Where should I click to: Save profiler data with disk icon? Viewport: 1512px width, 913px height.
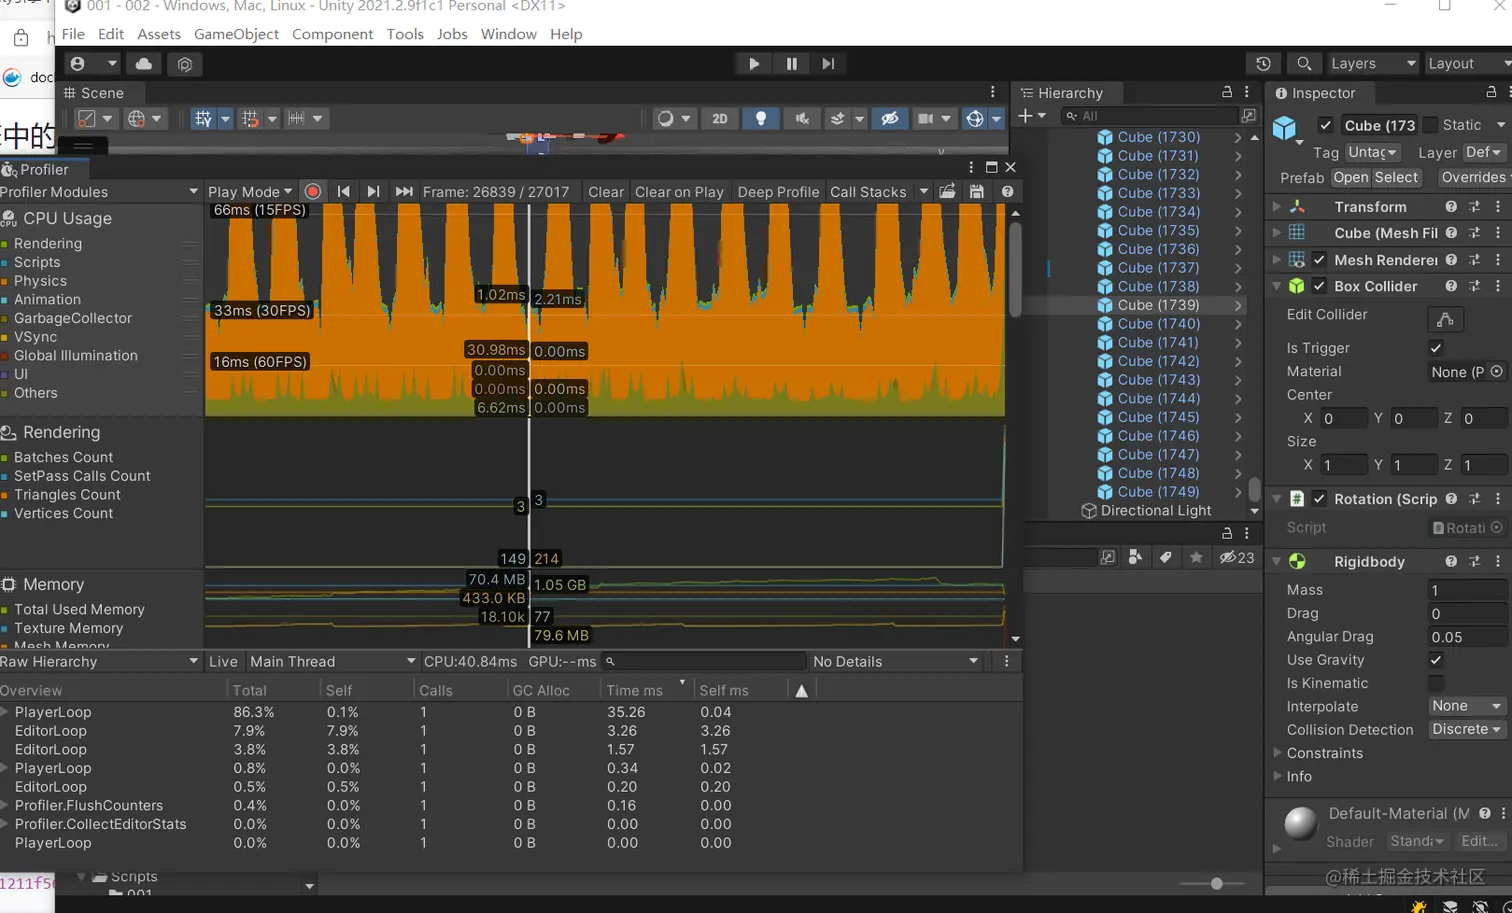coord(976,192)
